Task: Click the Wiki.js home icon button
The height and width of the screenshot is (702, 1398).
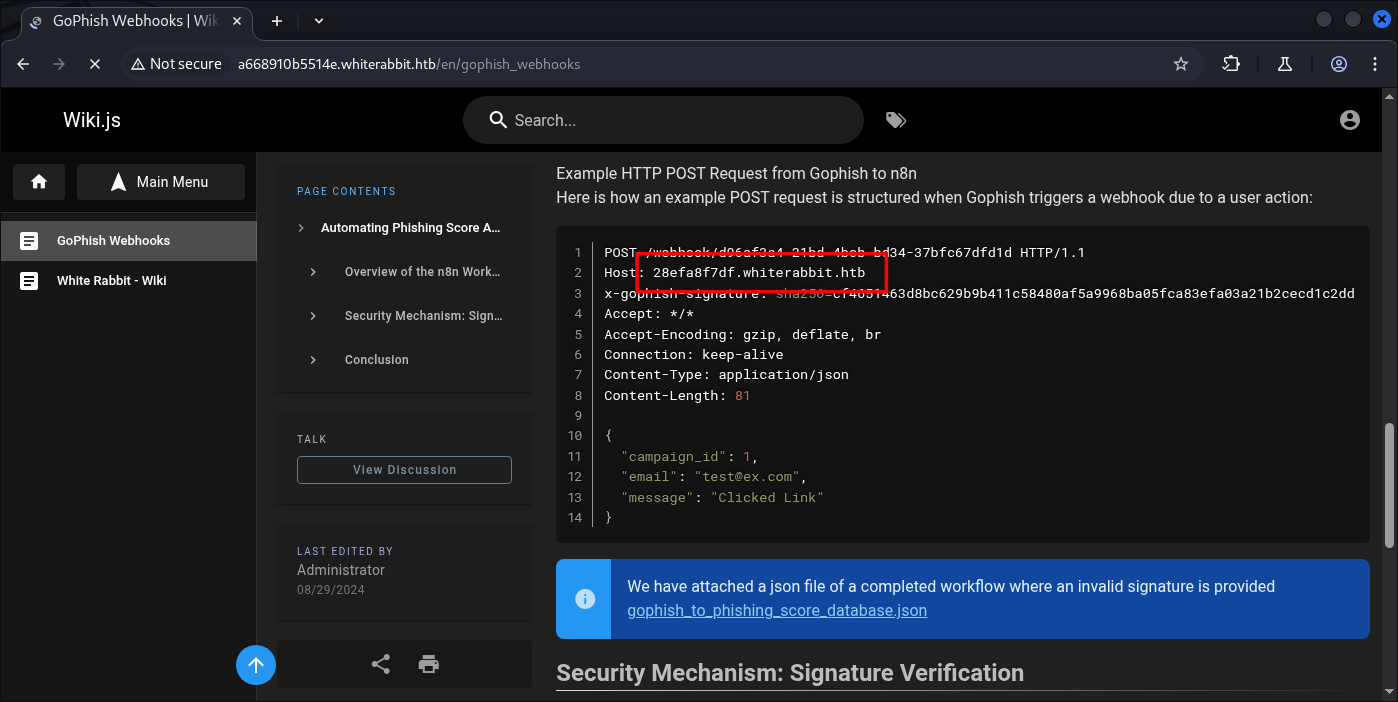Action: 39,182
